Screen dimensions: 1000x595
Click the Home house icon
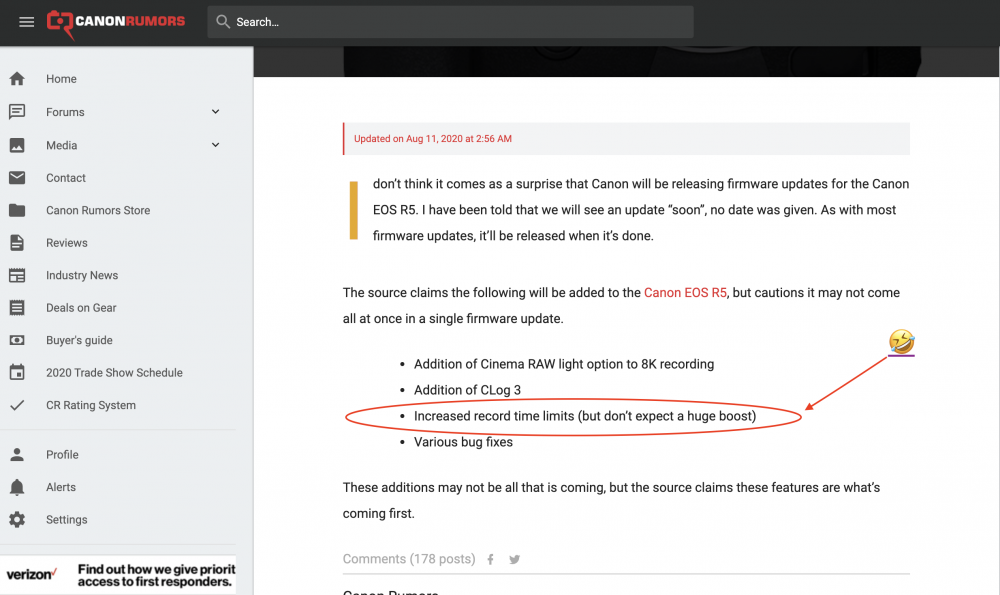click(x=17, y=79)
